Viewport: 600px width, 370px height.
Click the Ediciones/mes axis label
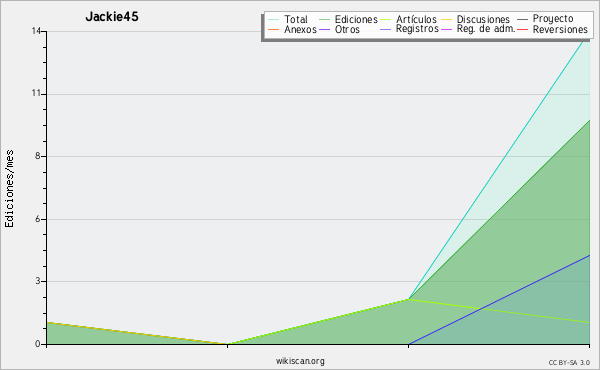click(9, 188)
